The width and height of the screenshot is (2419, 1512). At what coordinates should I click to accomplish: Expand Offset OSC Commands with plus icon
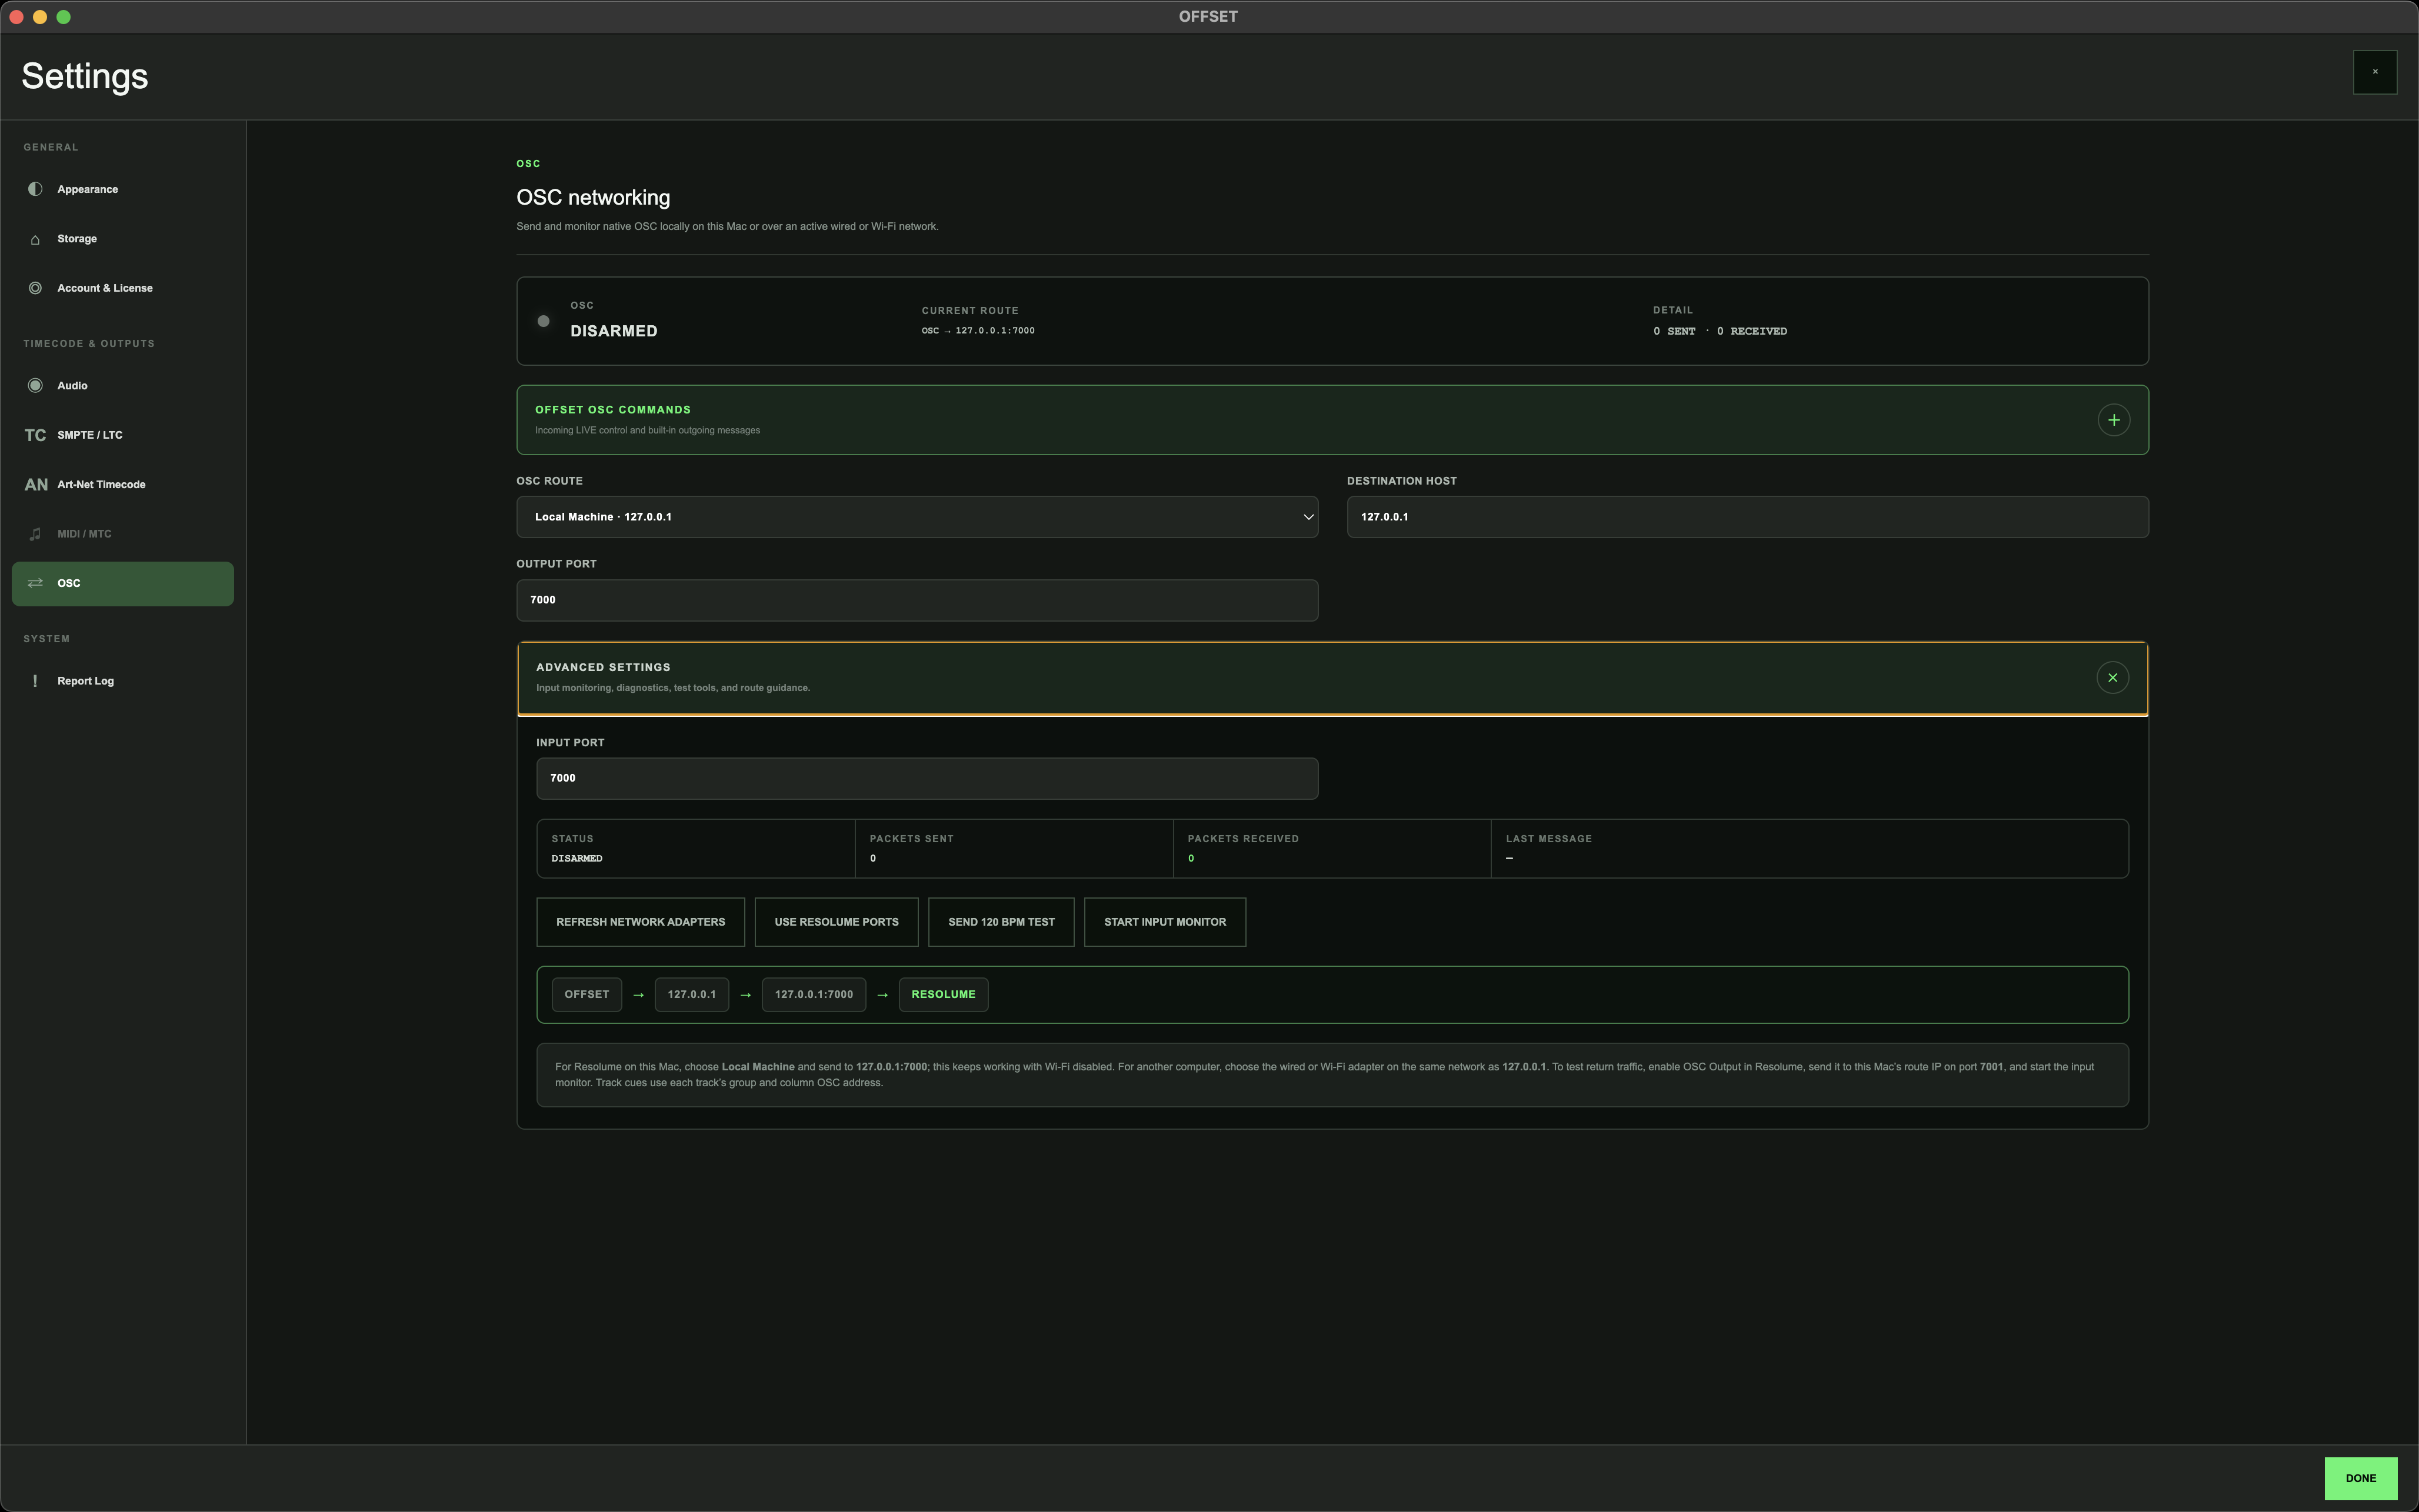click(2113, 420)
